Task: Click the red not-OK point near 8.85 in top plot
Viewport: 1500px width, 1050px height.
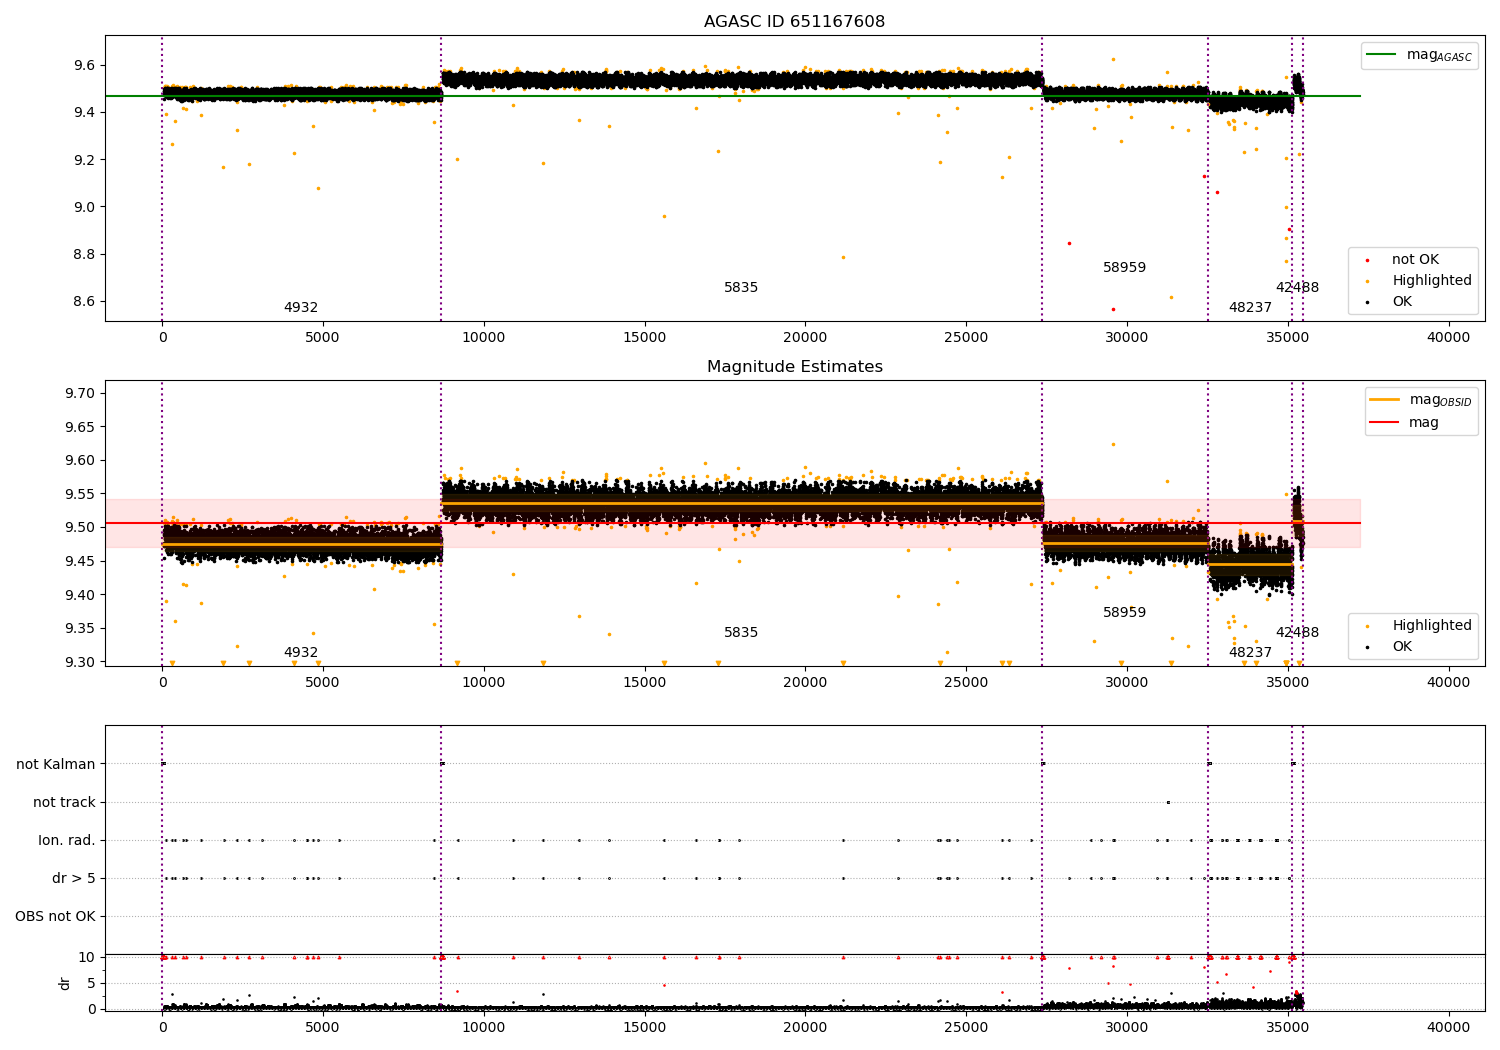Action: 1069,243
